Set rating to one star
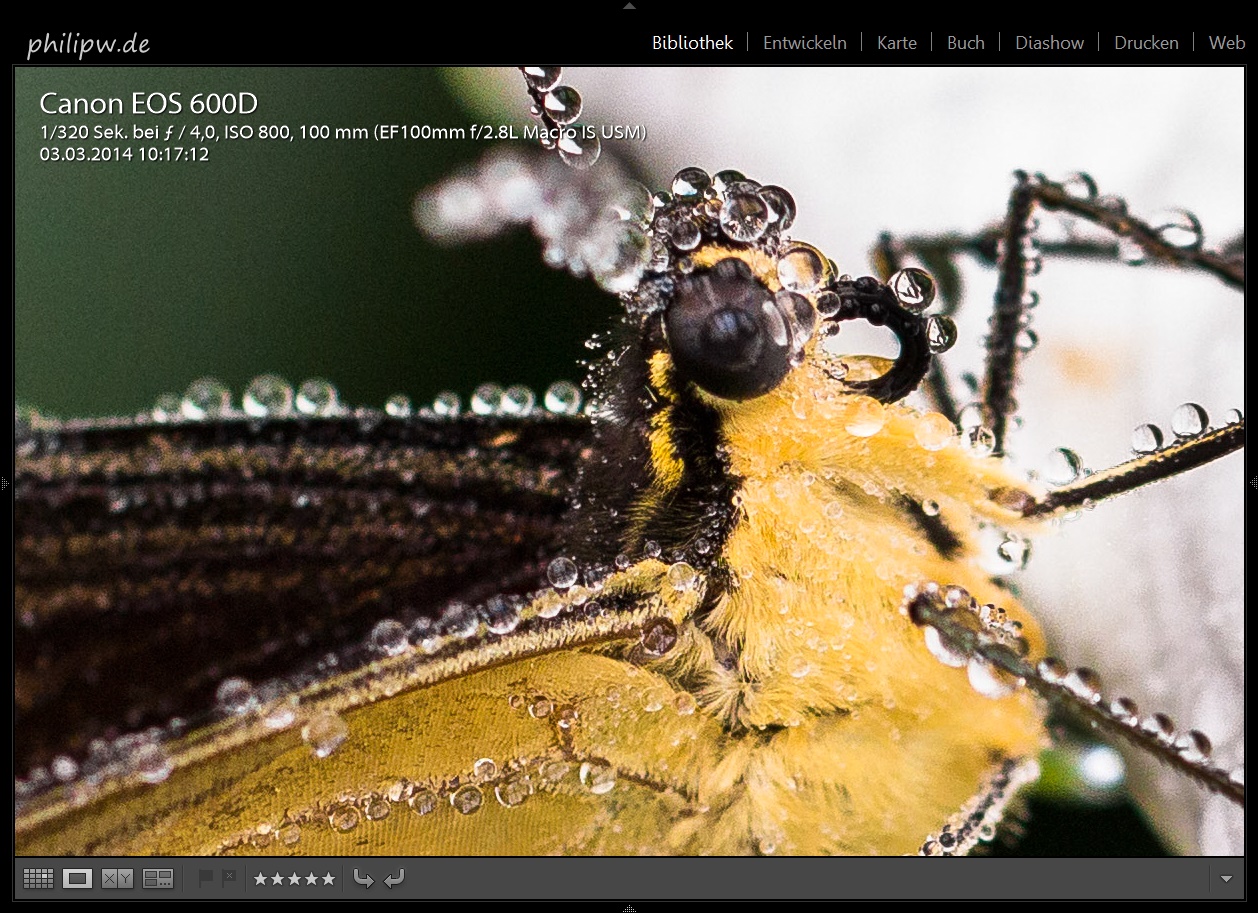 click(x=261, y=879)
